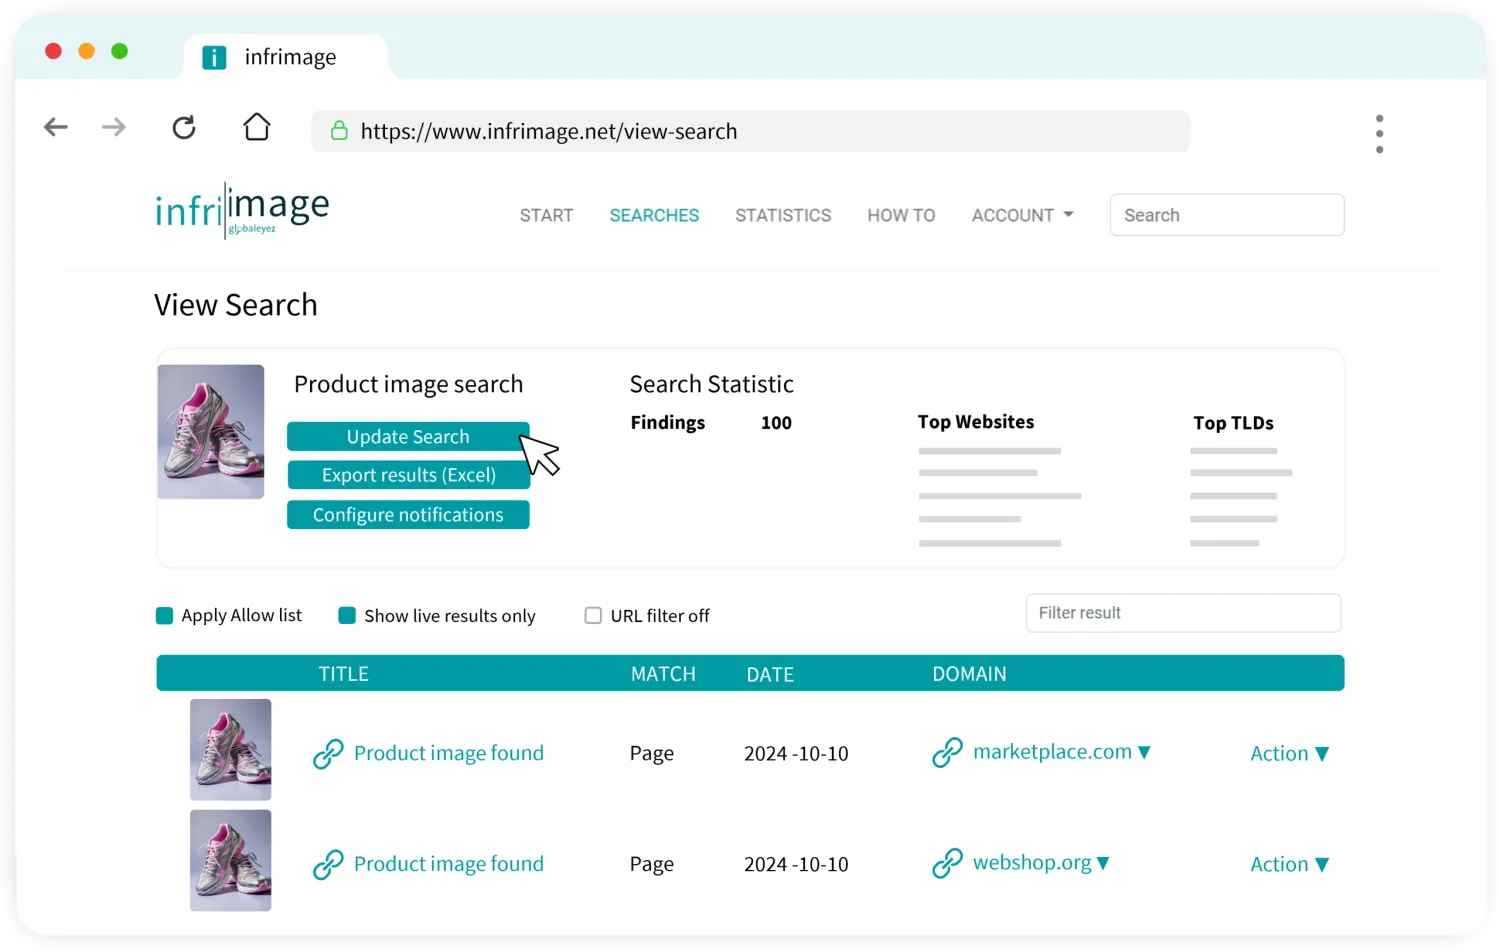The image size is (1500, 952).
Task: Switch to the infrimage browser tab
Action: click(285, 57)
